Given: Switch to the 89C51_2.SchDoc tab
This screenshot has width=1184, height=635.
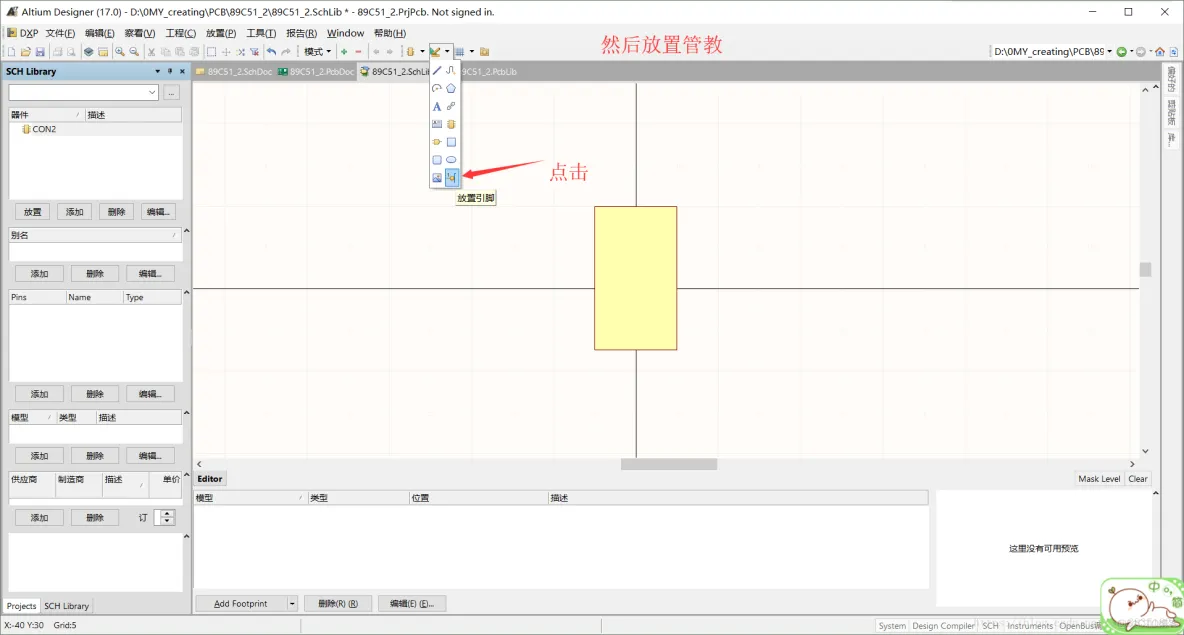Looking at the screenshot, I should tap(234, 72).
